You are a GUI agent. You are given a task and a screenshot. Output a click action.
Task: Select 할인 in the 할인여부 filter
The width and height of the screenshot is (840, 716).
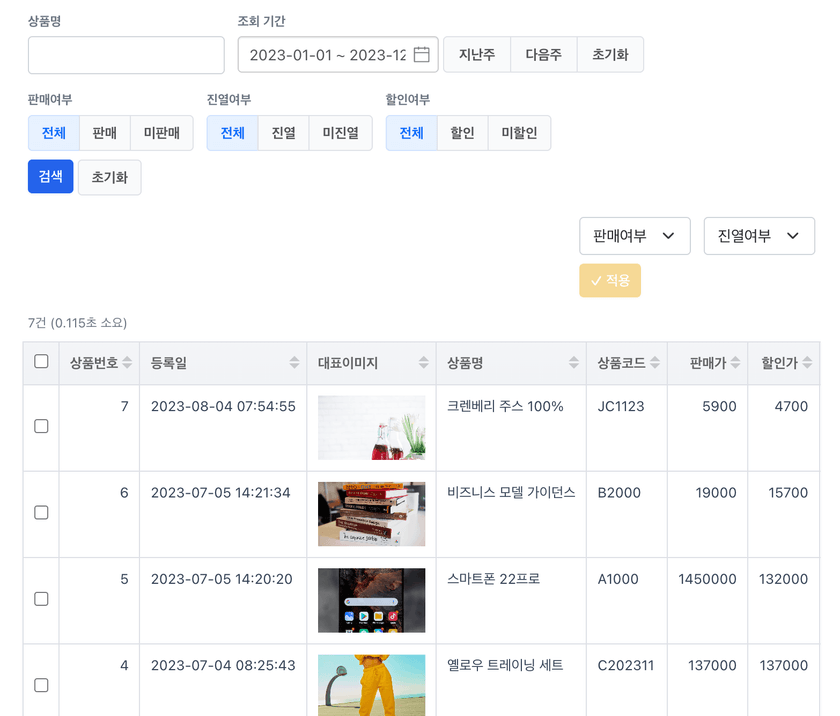click(x=461, y=132)
